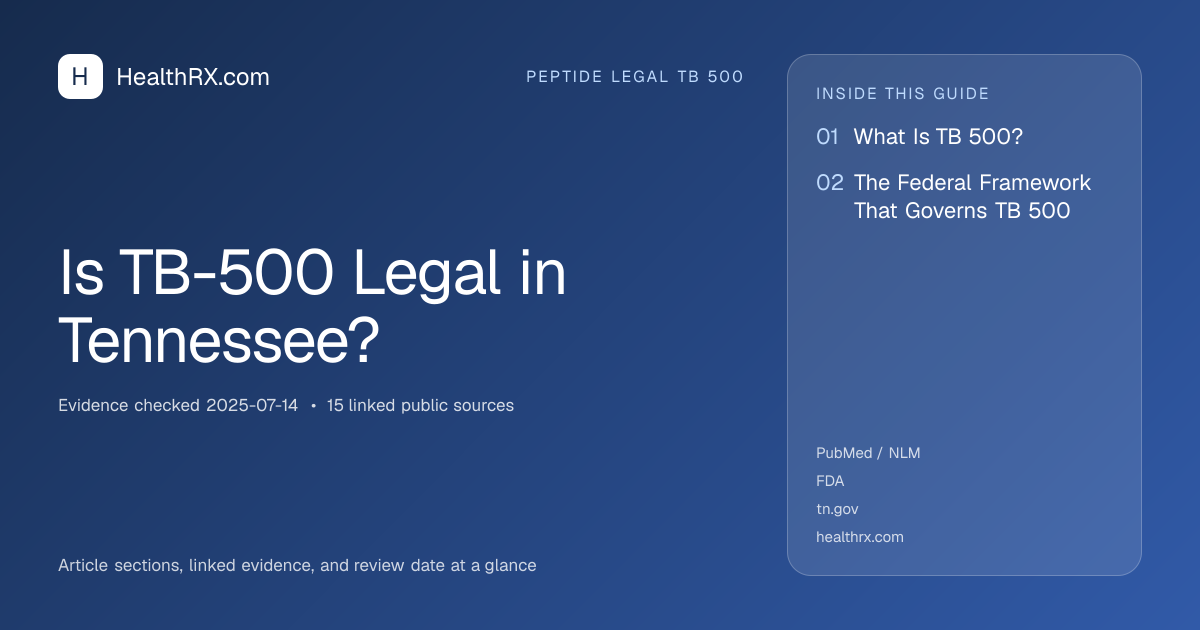Click the 'Article sections, linked evidence' footer caption
This screenshot has height=630, width=1200.
click(x=297, y=566)
